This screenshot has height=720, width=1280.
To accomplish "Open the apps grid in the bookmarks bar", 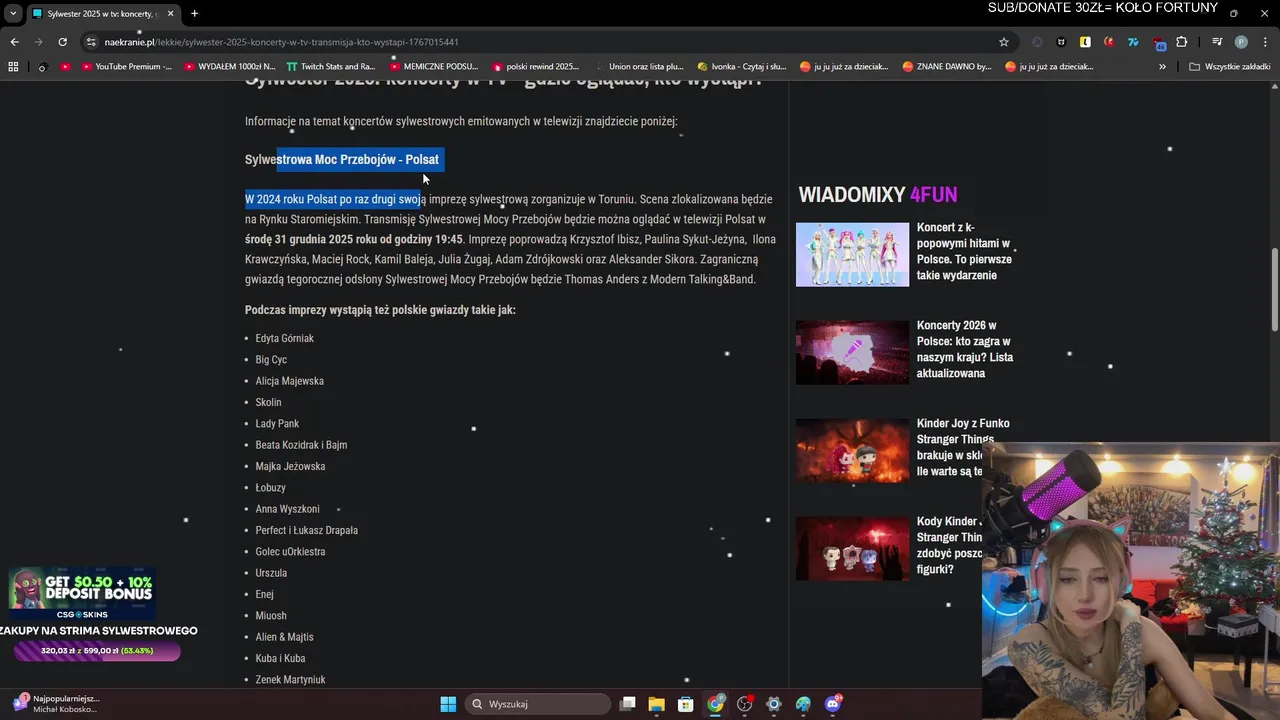I will point(13,67).
